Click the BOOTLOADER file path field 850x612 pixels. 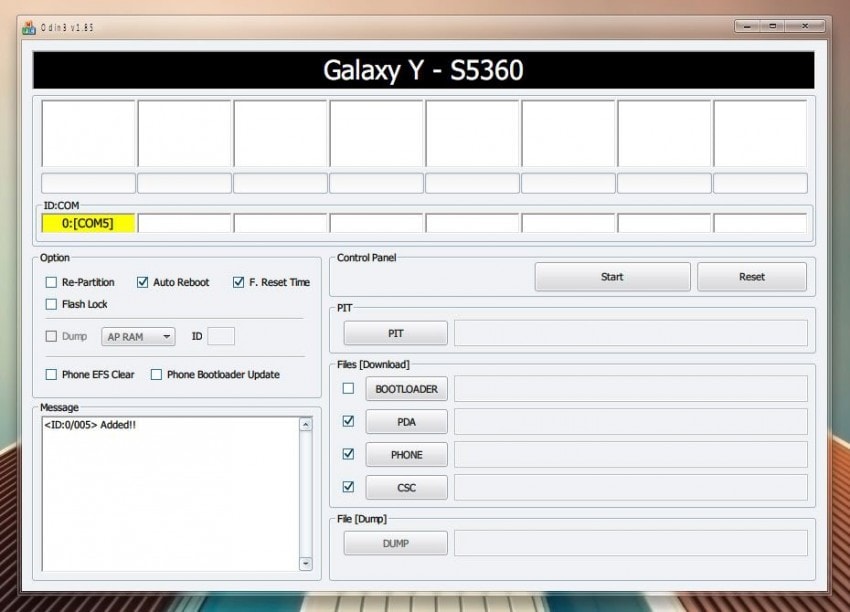coord(631,389)
